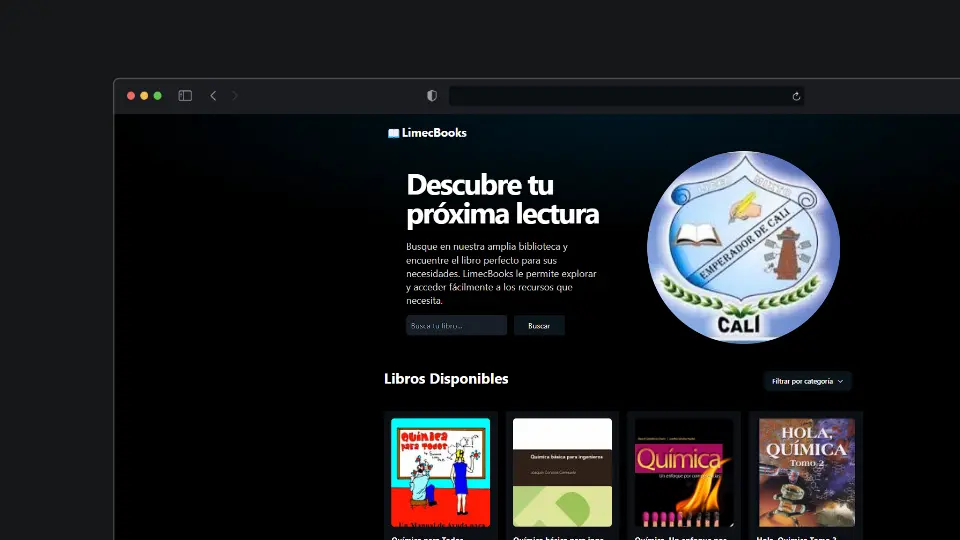The width and height of the screenshot is (960, 540).
Task: Focus the Buscar un libro search field
Action: click(x=456, y=326)
